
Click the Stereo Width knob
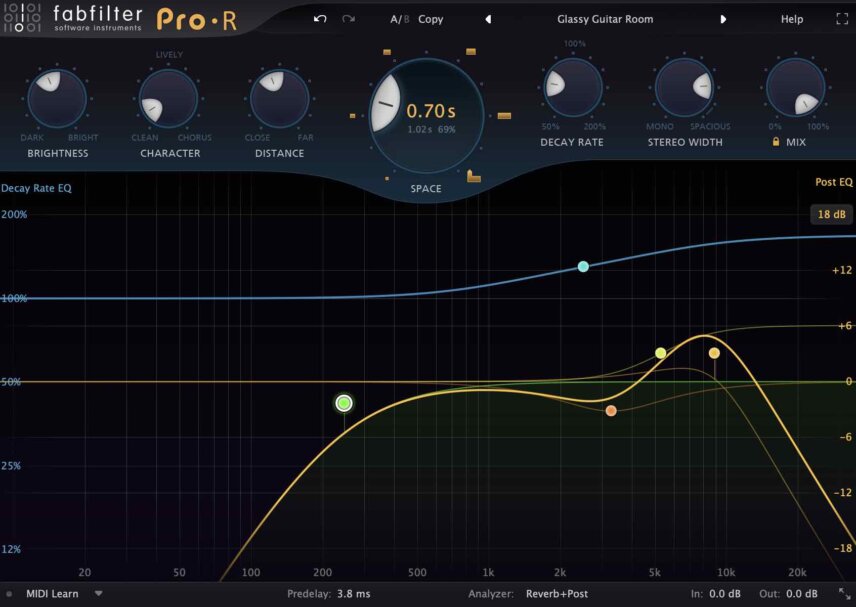click(x=685, y=87)
